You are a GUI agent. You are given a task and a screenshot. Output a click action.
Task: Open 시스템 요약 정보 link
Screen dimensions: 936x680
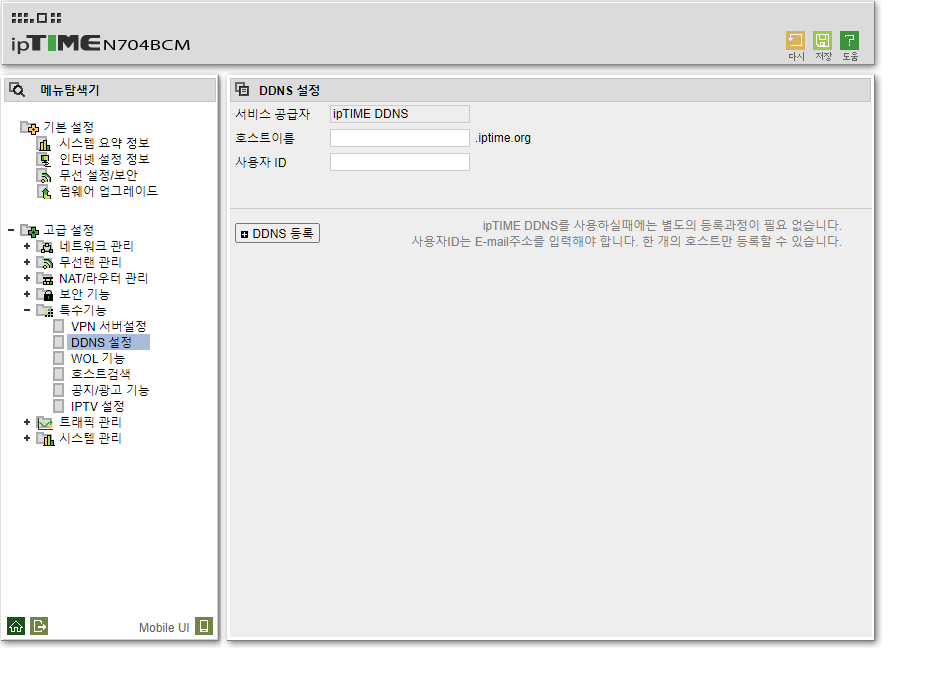click(x=104, y=143)
